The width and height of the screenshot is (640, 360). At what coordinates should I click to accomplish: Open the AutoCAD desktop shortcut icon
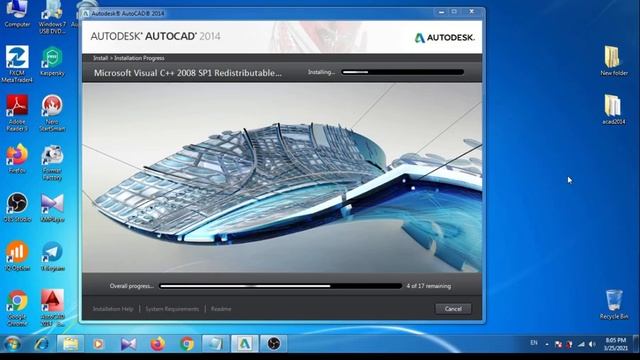(52, 308)
